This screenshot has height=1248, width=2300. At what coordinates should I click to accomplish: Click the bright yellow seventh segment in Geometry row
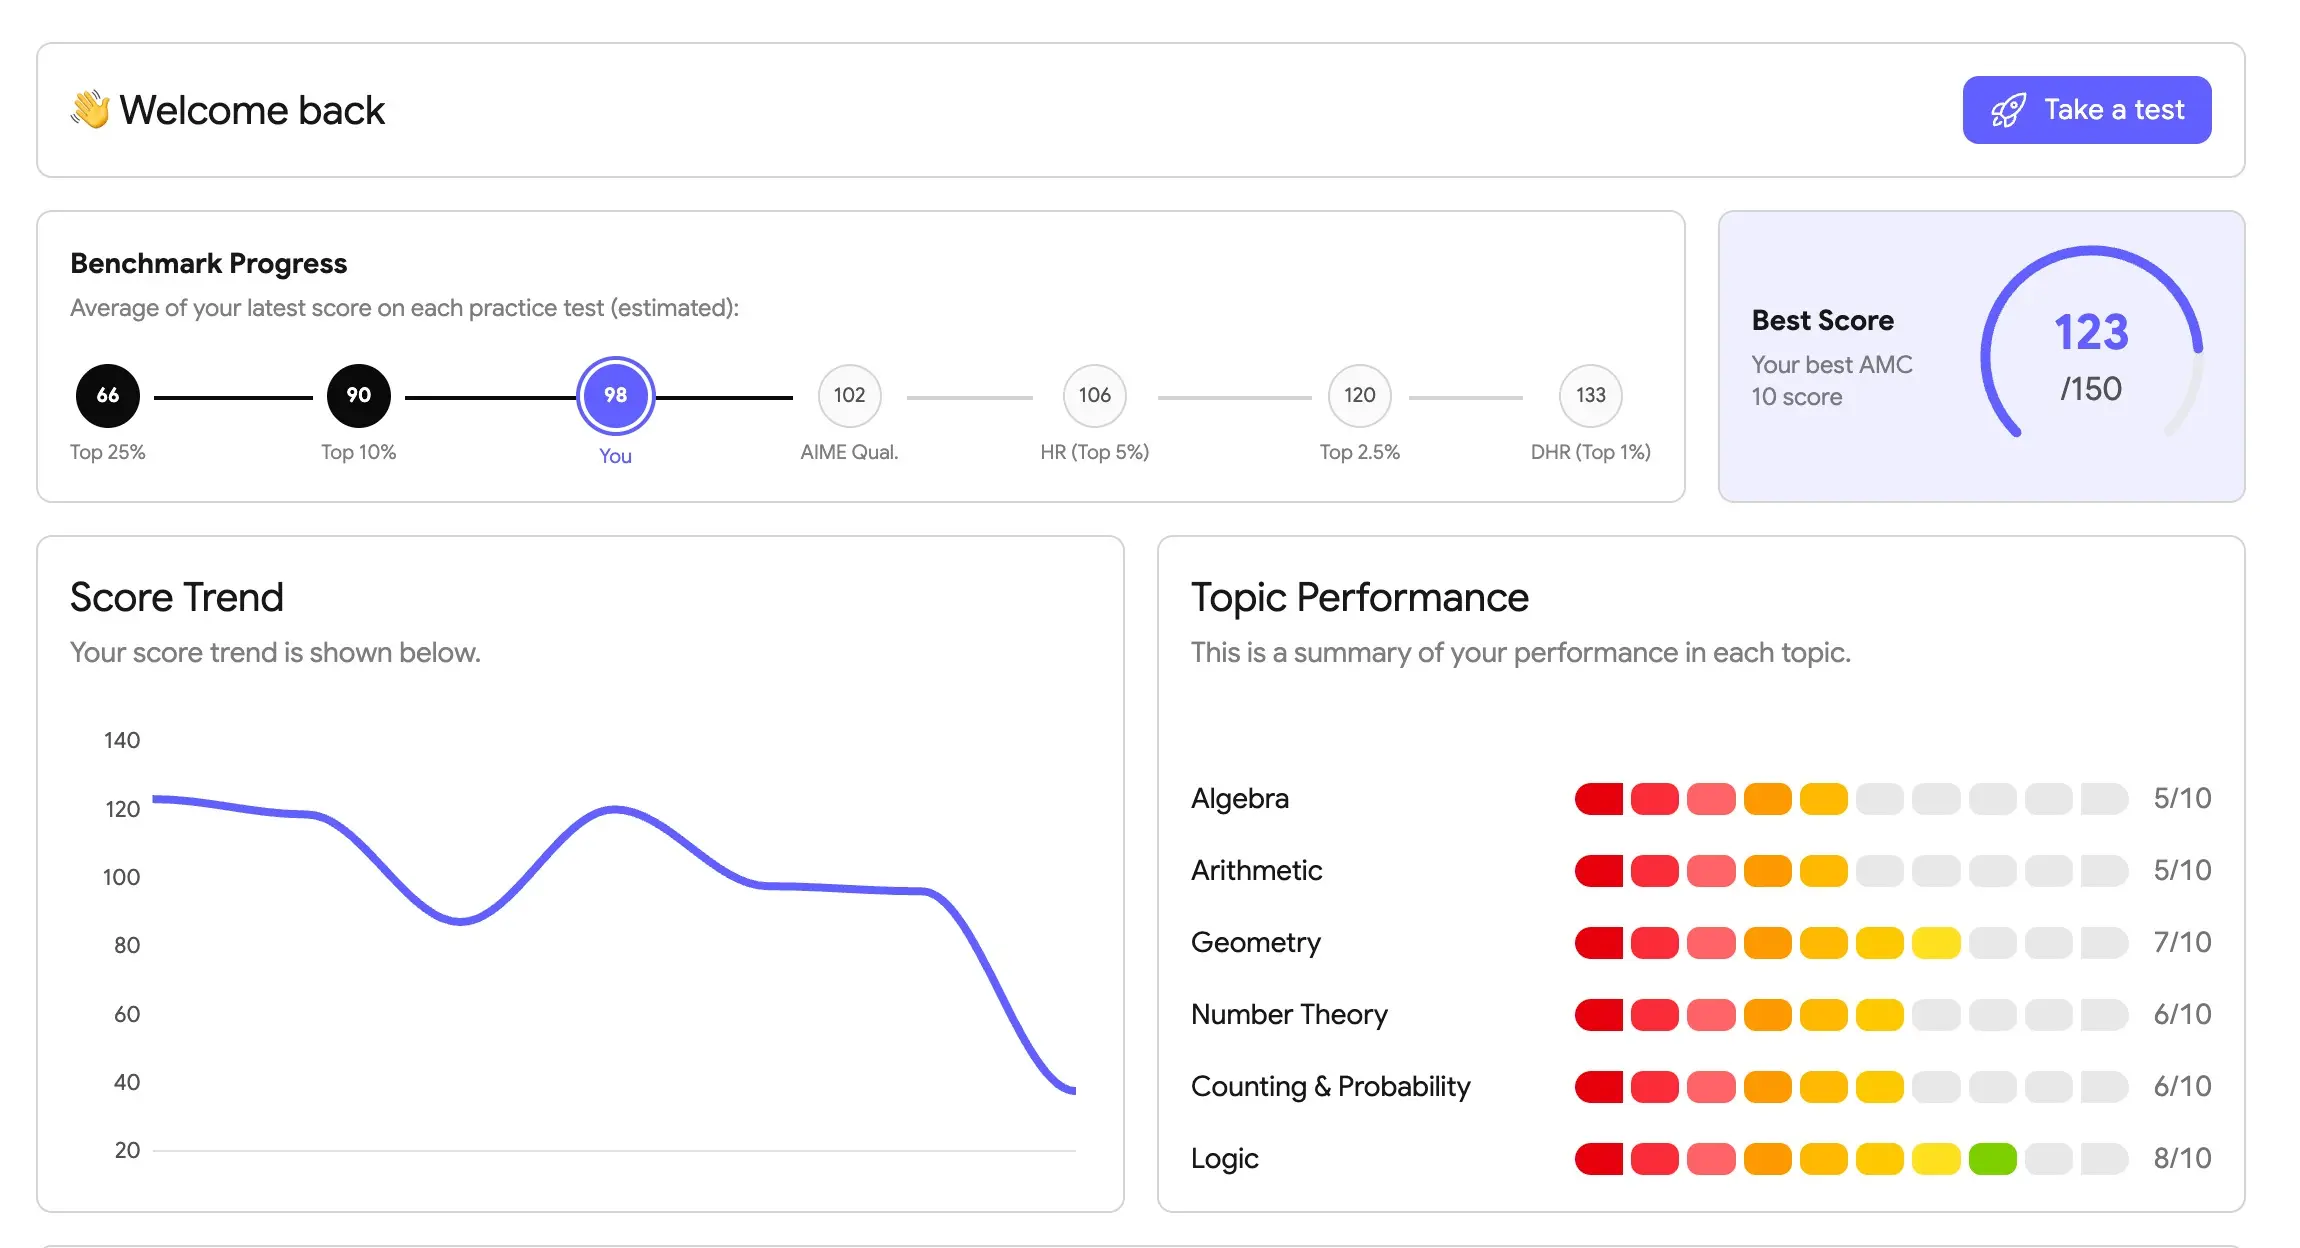point(1936,943)
